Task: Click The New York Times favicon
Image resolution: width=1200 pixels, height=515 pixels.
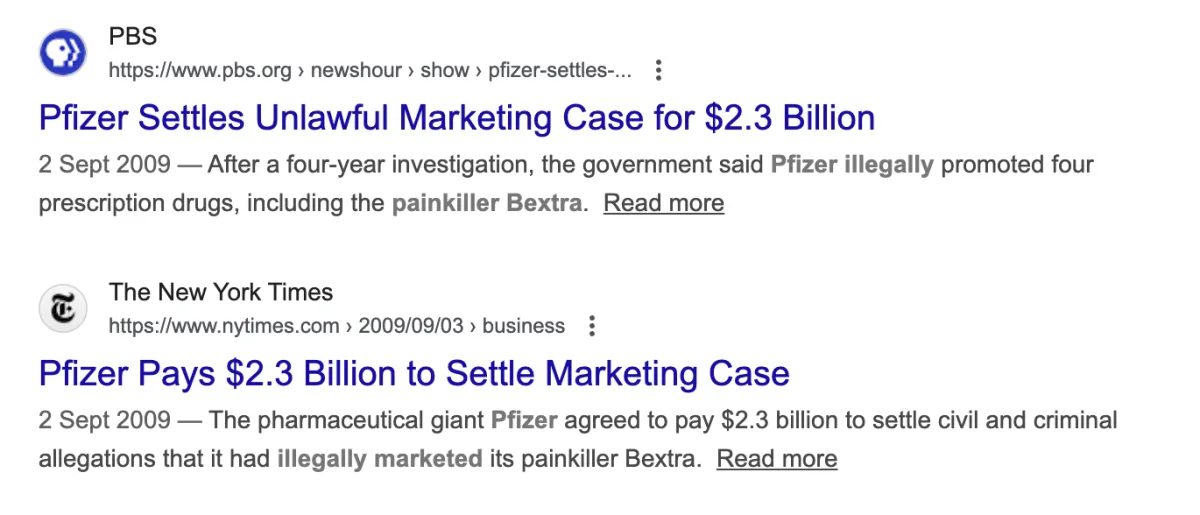Action: coord(63,309)
